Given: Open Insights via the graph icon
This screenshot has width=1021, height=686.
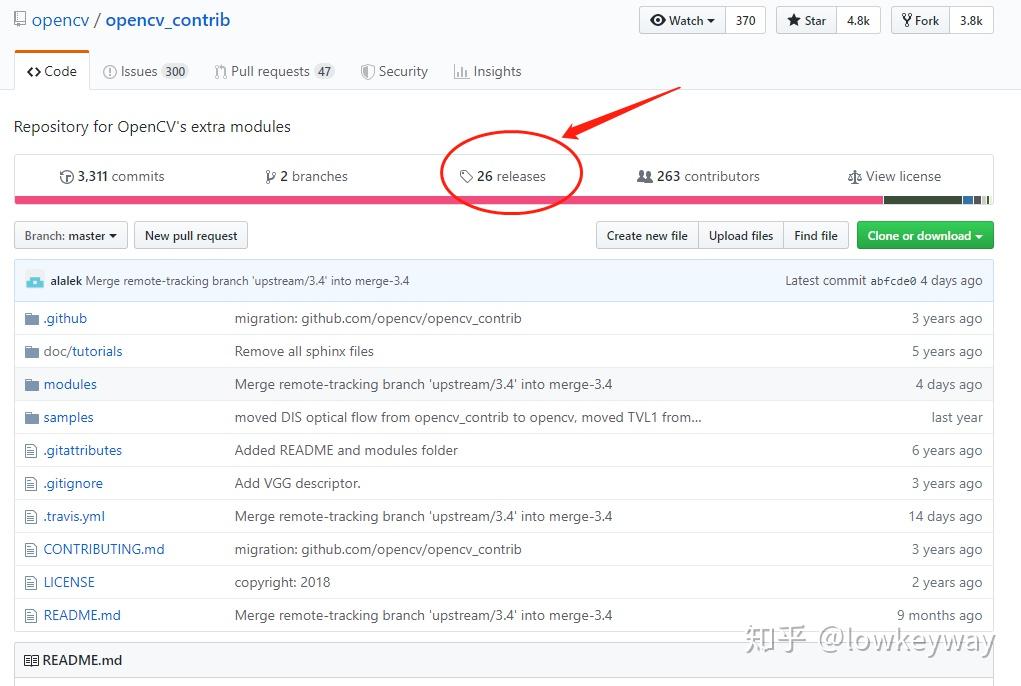Looking at the screenshot, I should click(462, 71).
